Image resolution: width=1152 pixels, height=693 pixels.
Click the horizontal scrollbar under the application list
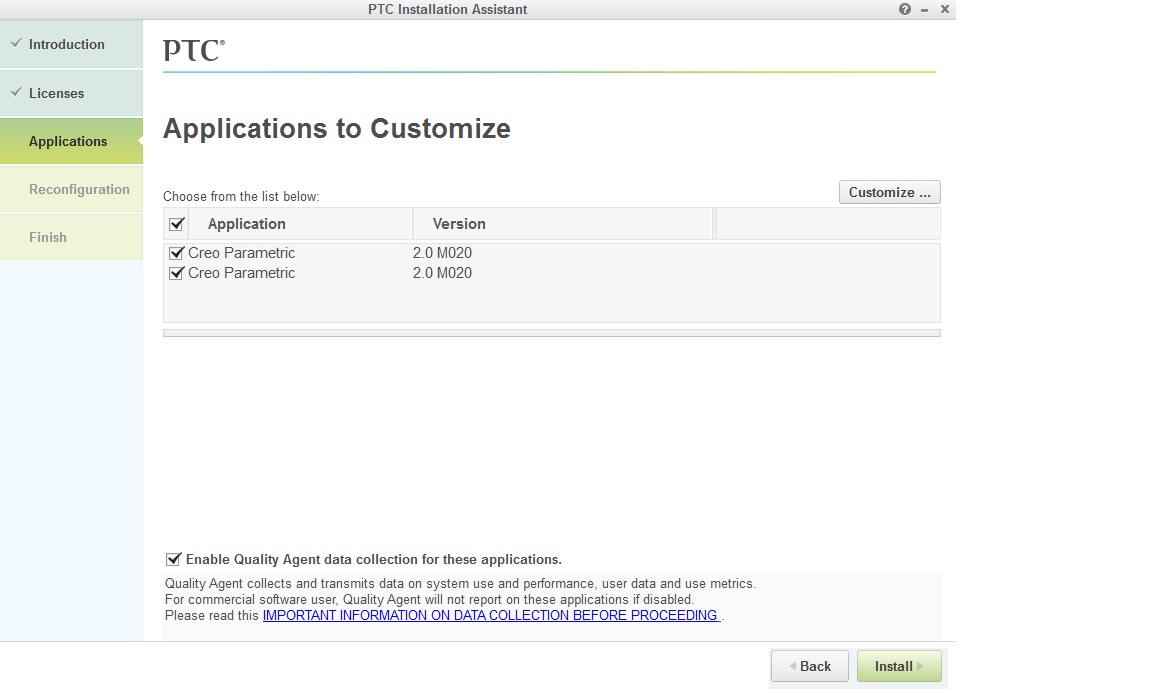[552, 333]
